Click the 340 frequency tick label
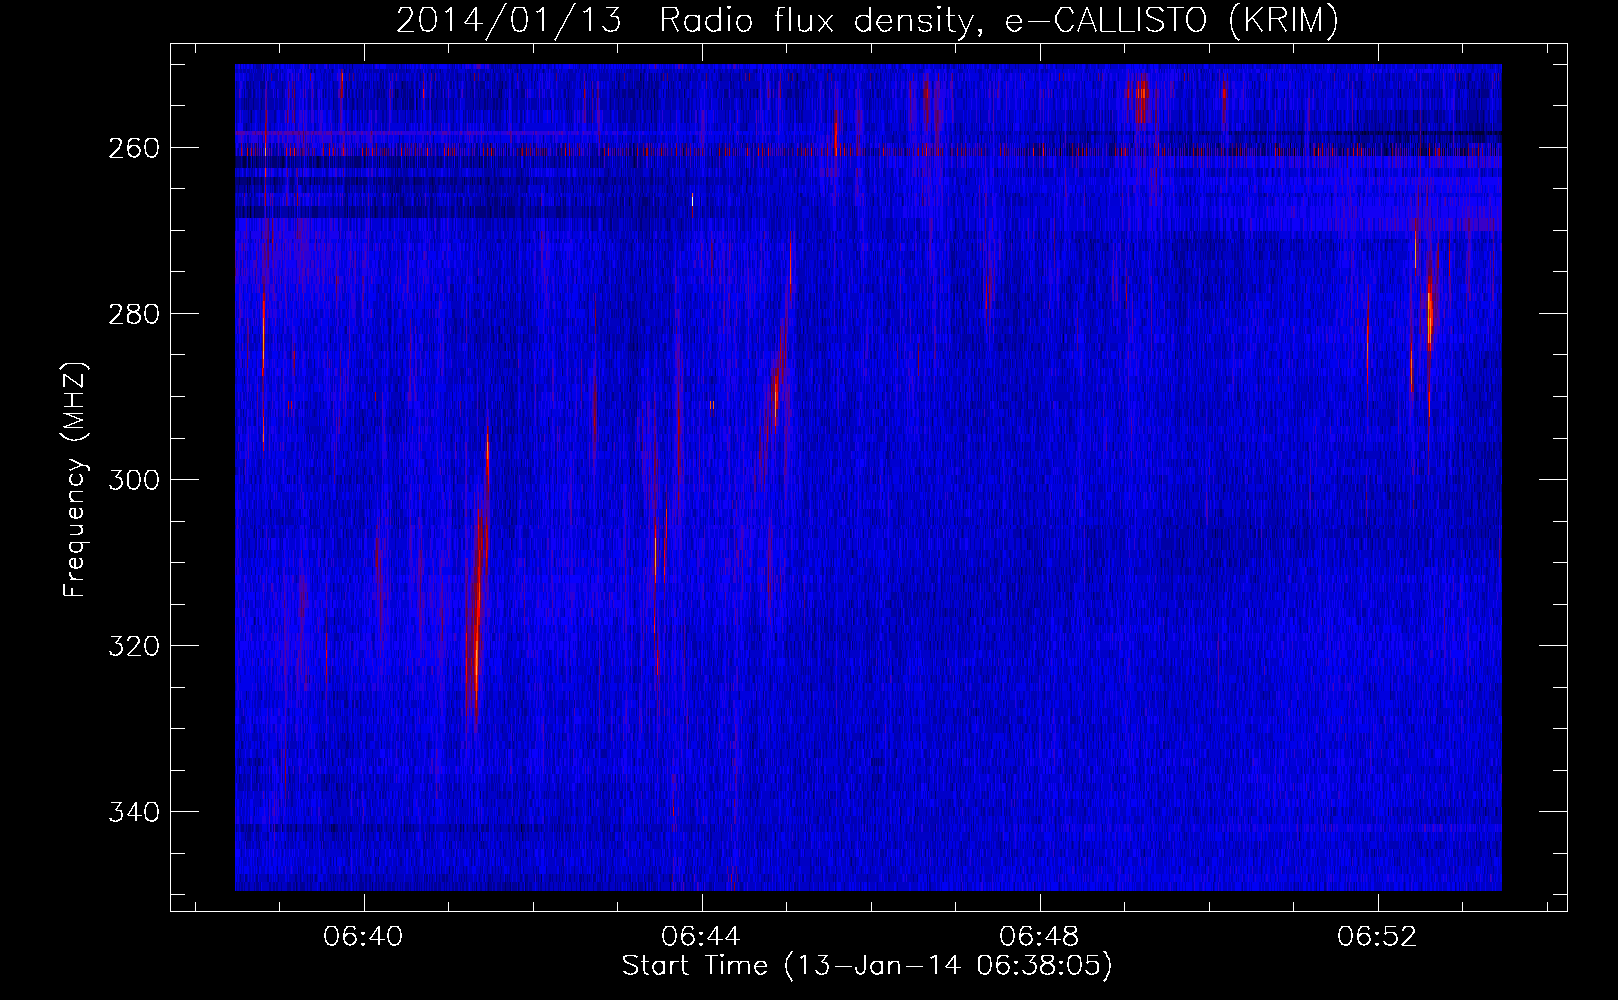The height and width of the screenshot is (1000, 1618). point(132,812)
